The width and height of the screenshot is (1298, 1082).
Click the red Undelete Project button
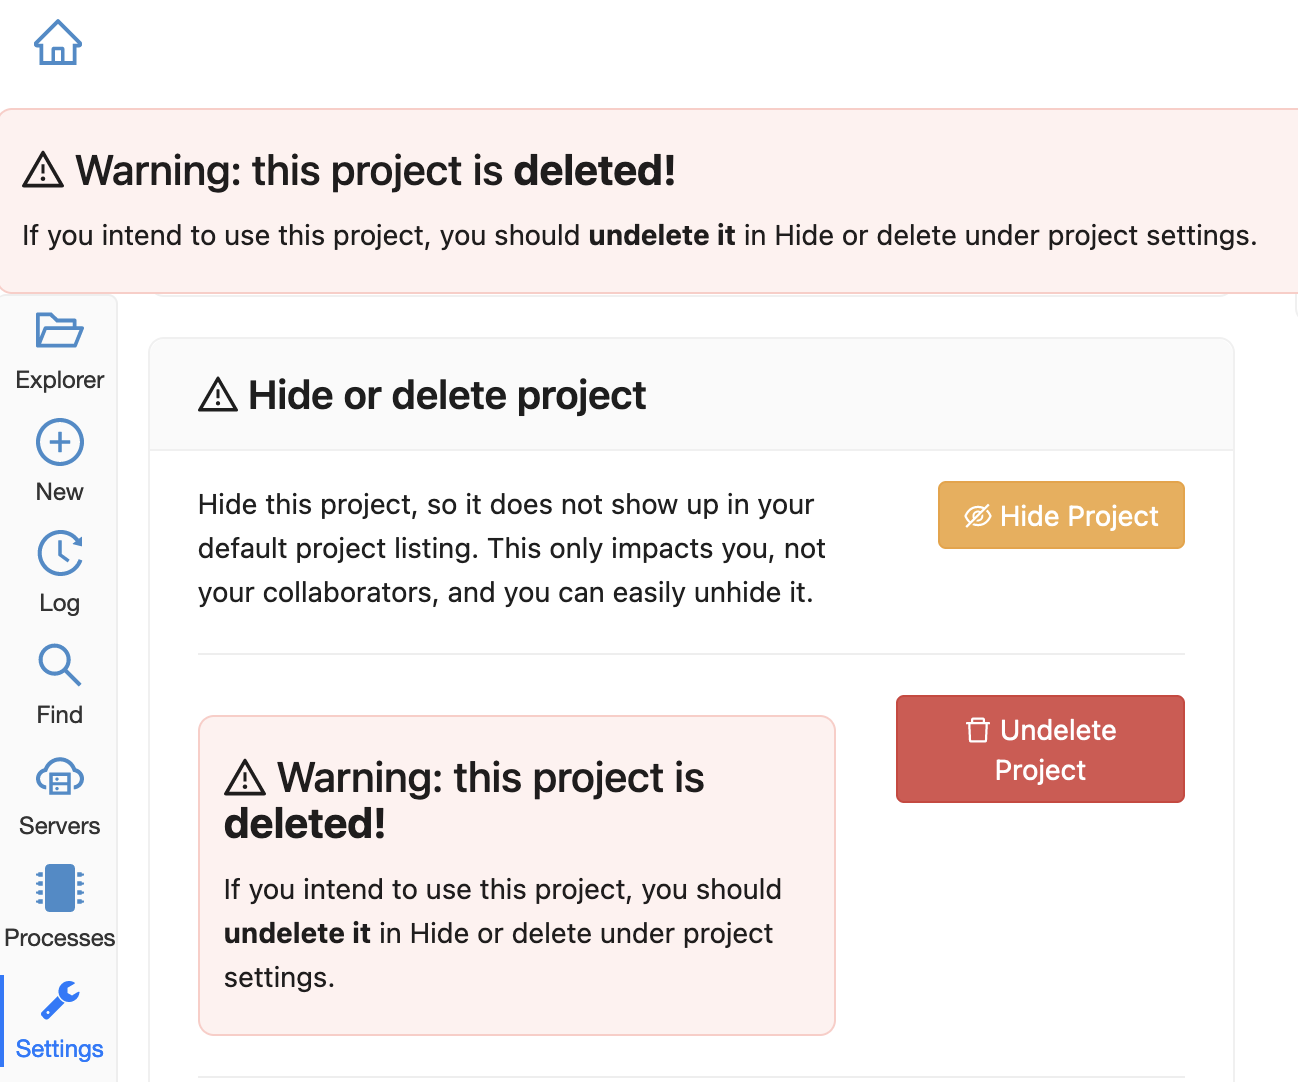[x=1040, y=749]
